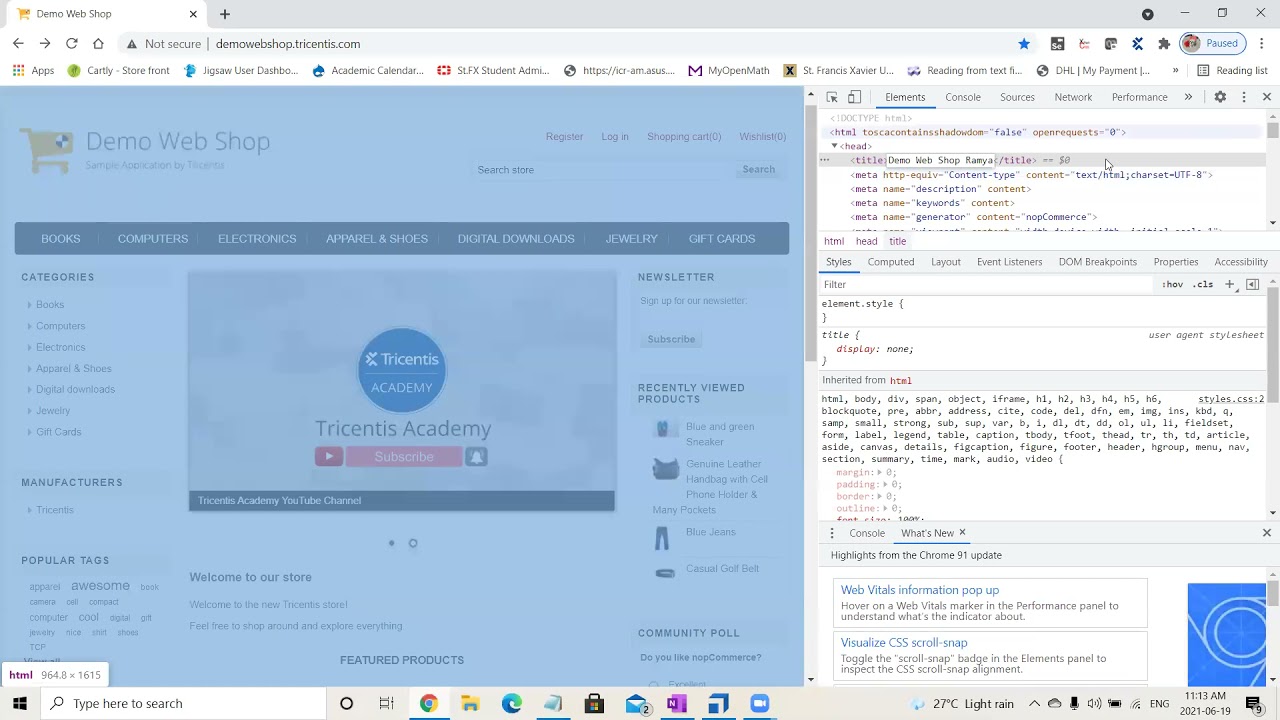The height and width of the screenshot is (720, 1280).
Task: Open the Chrome three-dot menu
Action: coord(1262,44)
